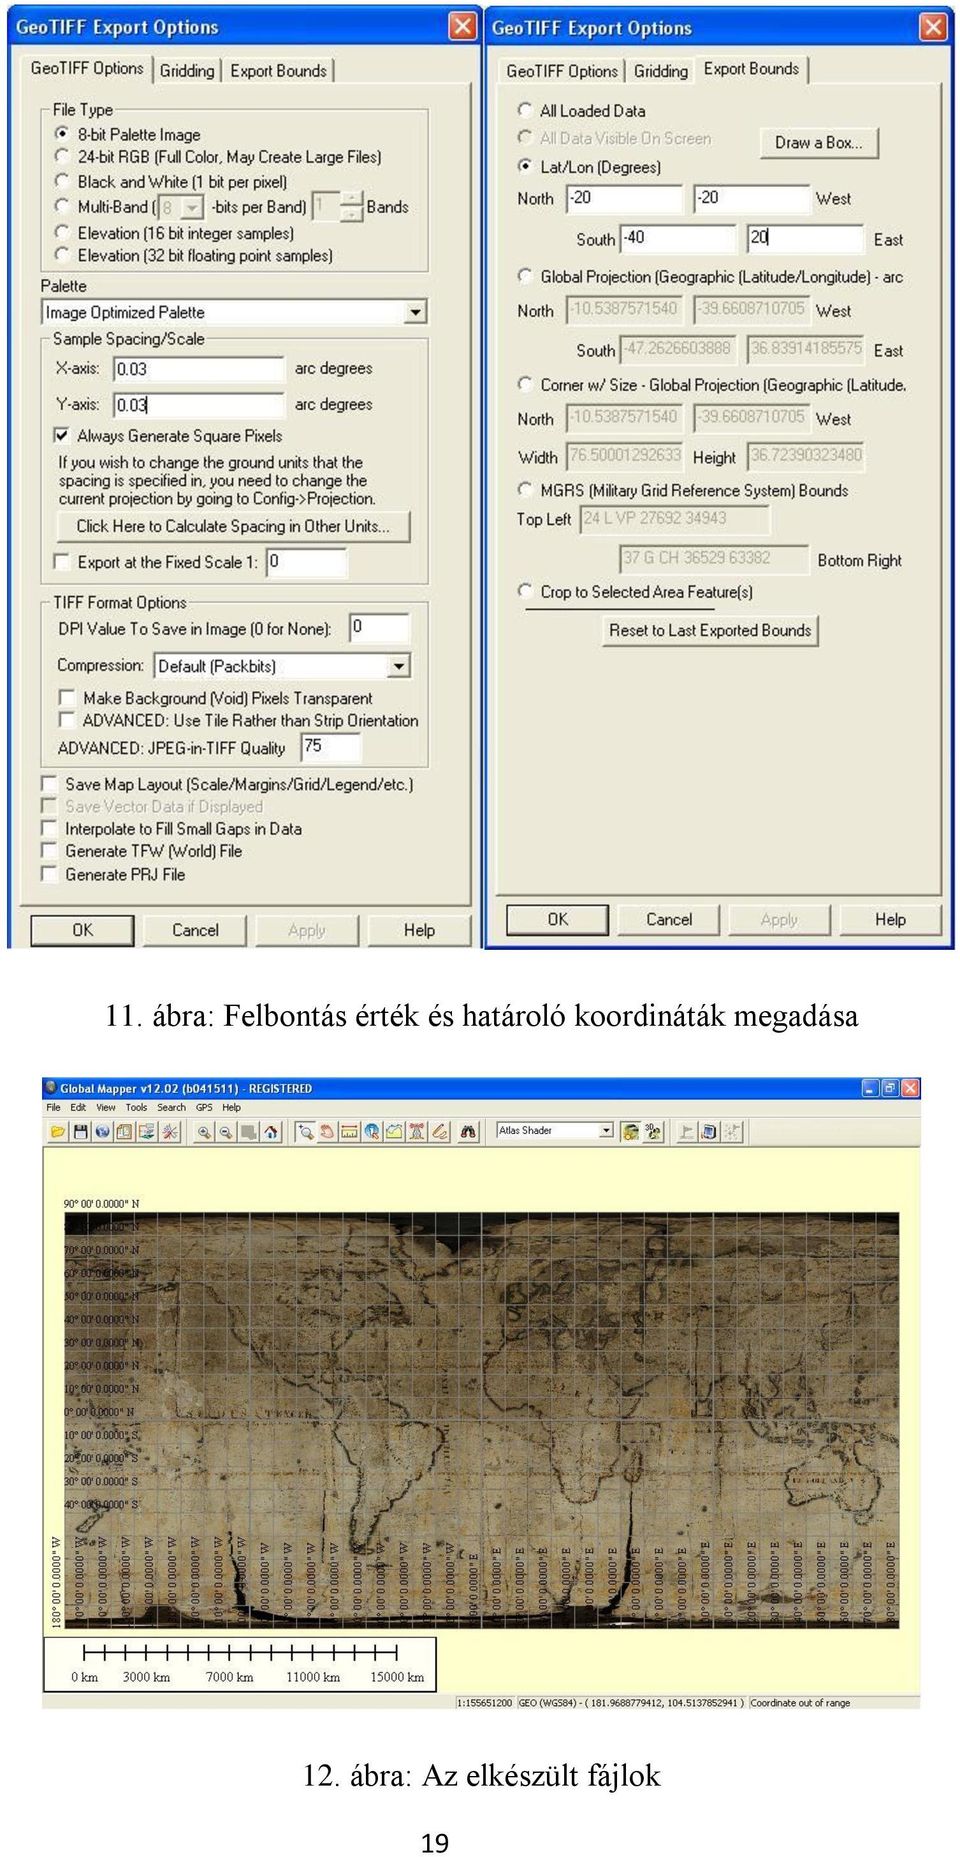Click the GPS device toolbar icon
960x1857 pixels.
tap(709, 1131)
